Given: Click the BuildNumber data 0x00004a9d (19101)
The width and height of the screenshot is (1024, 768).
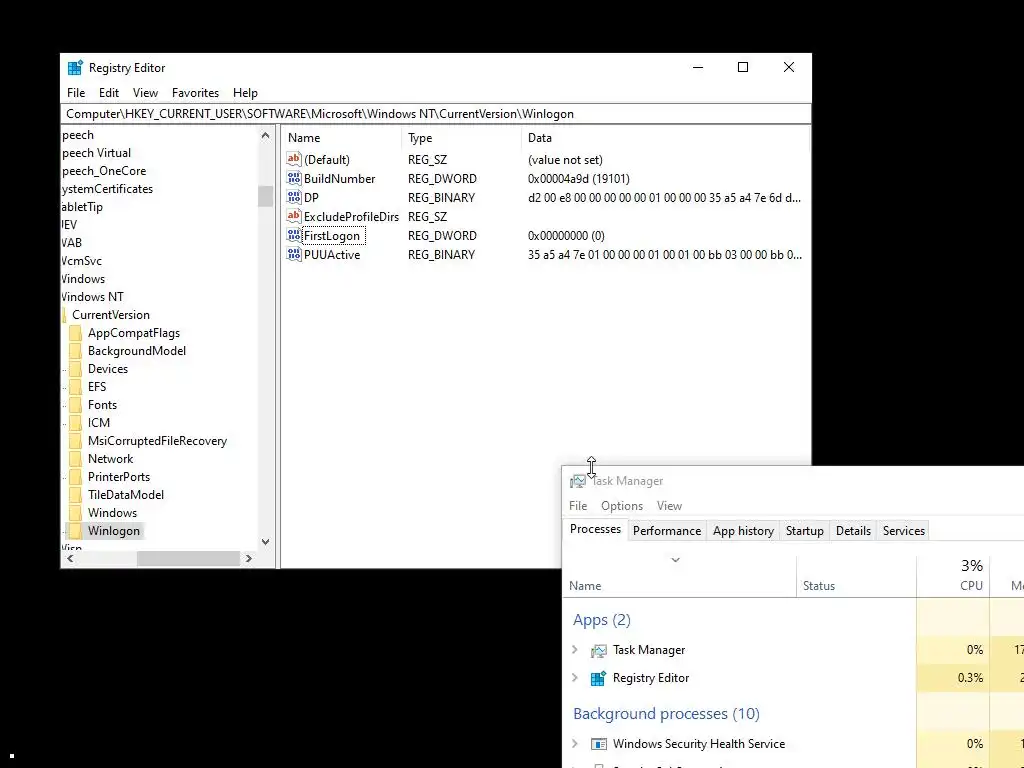Looking at the screenshot, I should 579,178.
